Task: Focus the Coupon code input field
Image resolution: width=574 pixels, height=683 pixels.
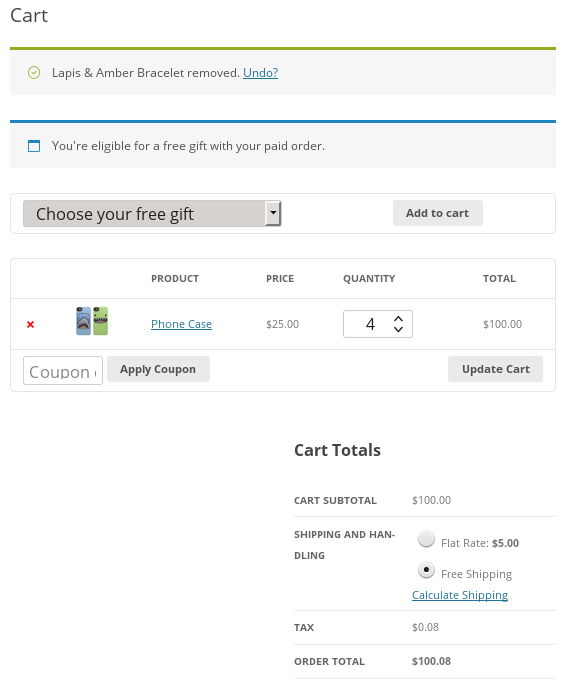Action: pos(63,371)
